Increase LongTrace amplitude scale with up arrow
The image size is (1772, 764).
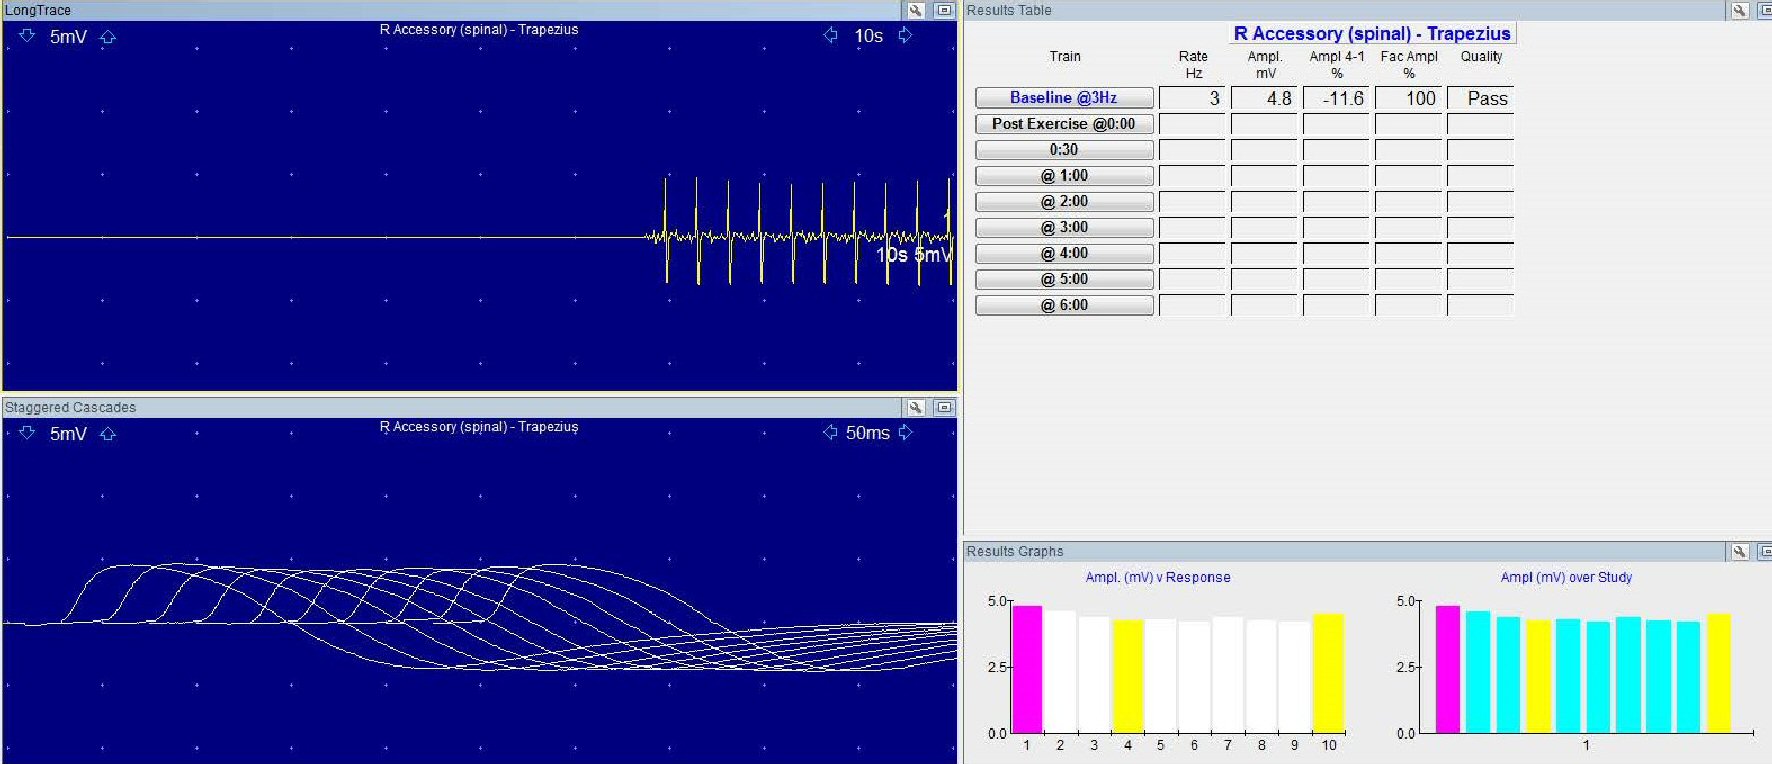tap(108, 37)
